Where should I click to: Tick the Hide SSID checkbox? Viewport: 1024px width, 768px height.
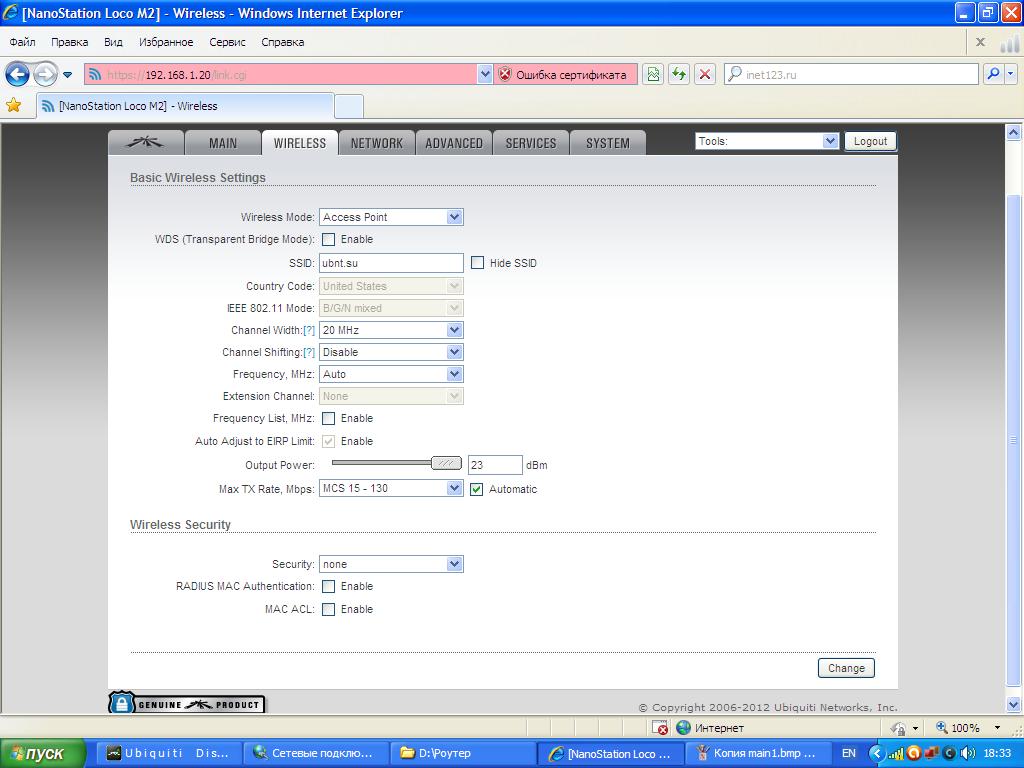(x=477, y=263)
